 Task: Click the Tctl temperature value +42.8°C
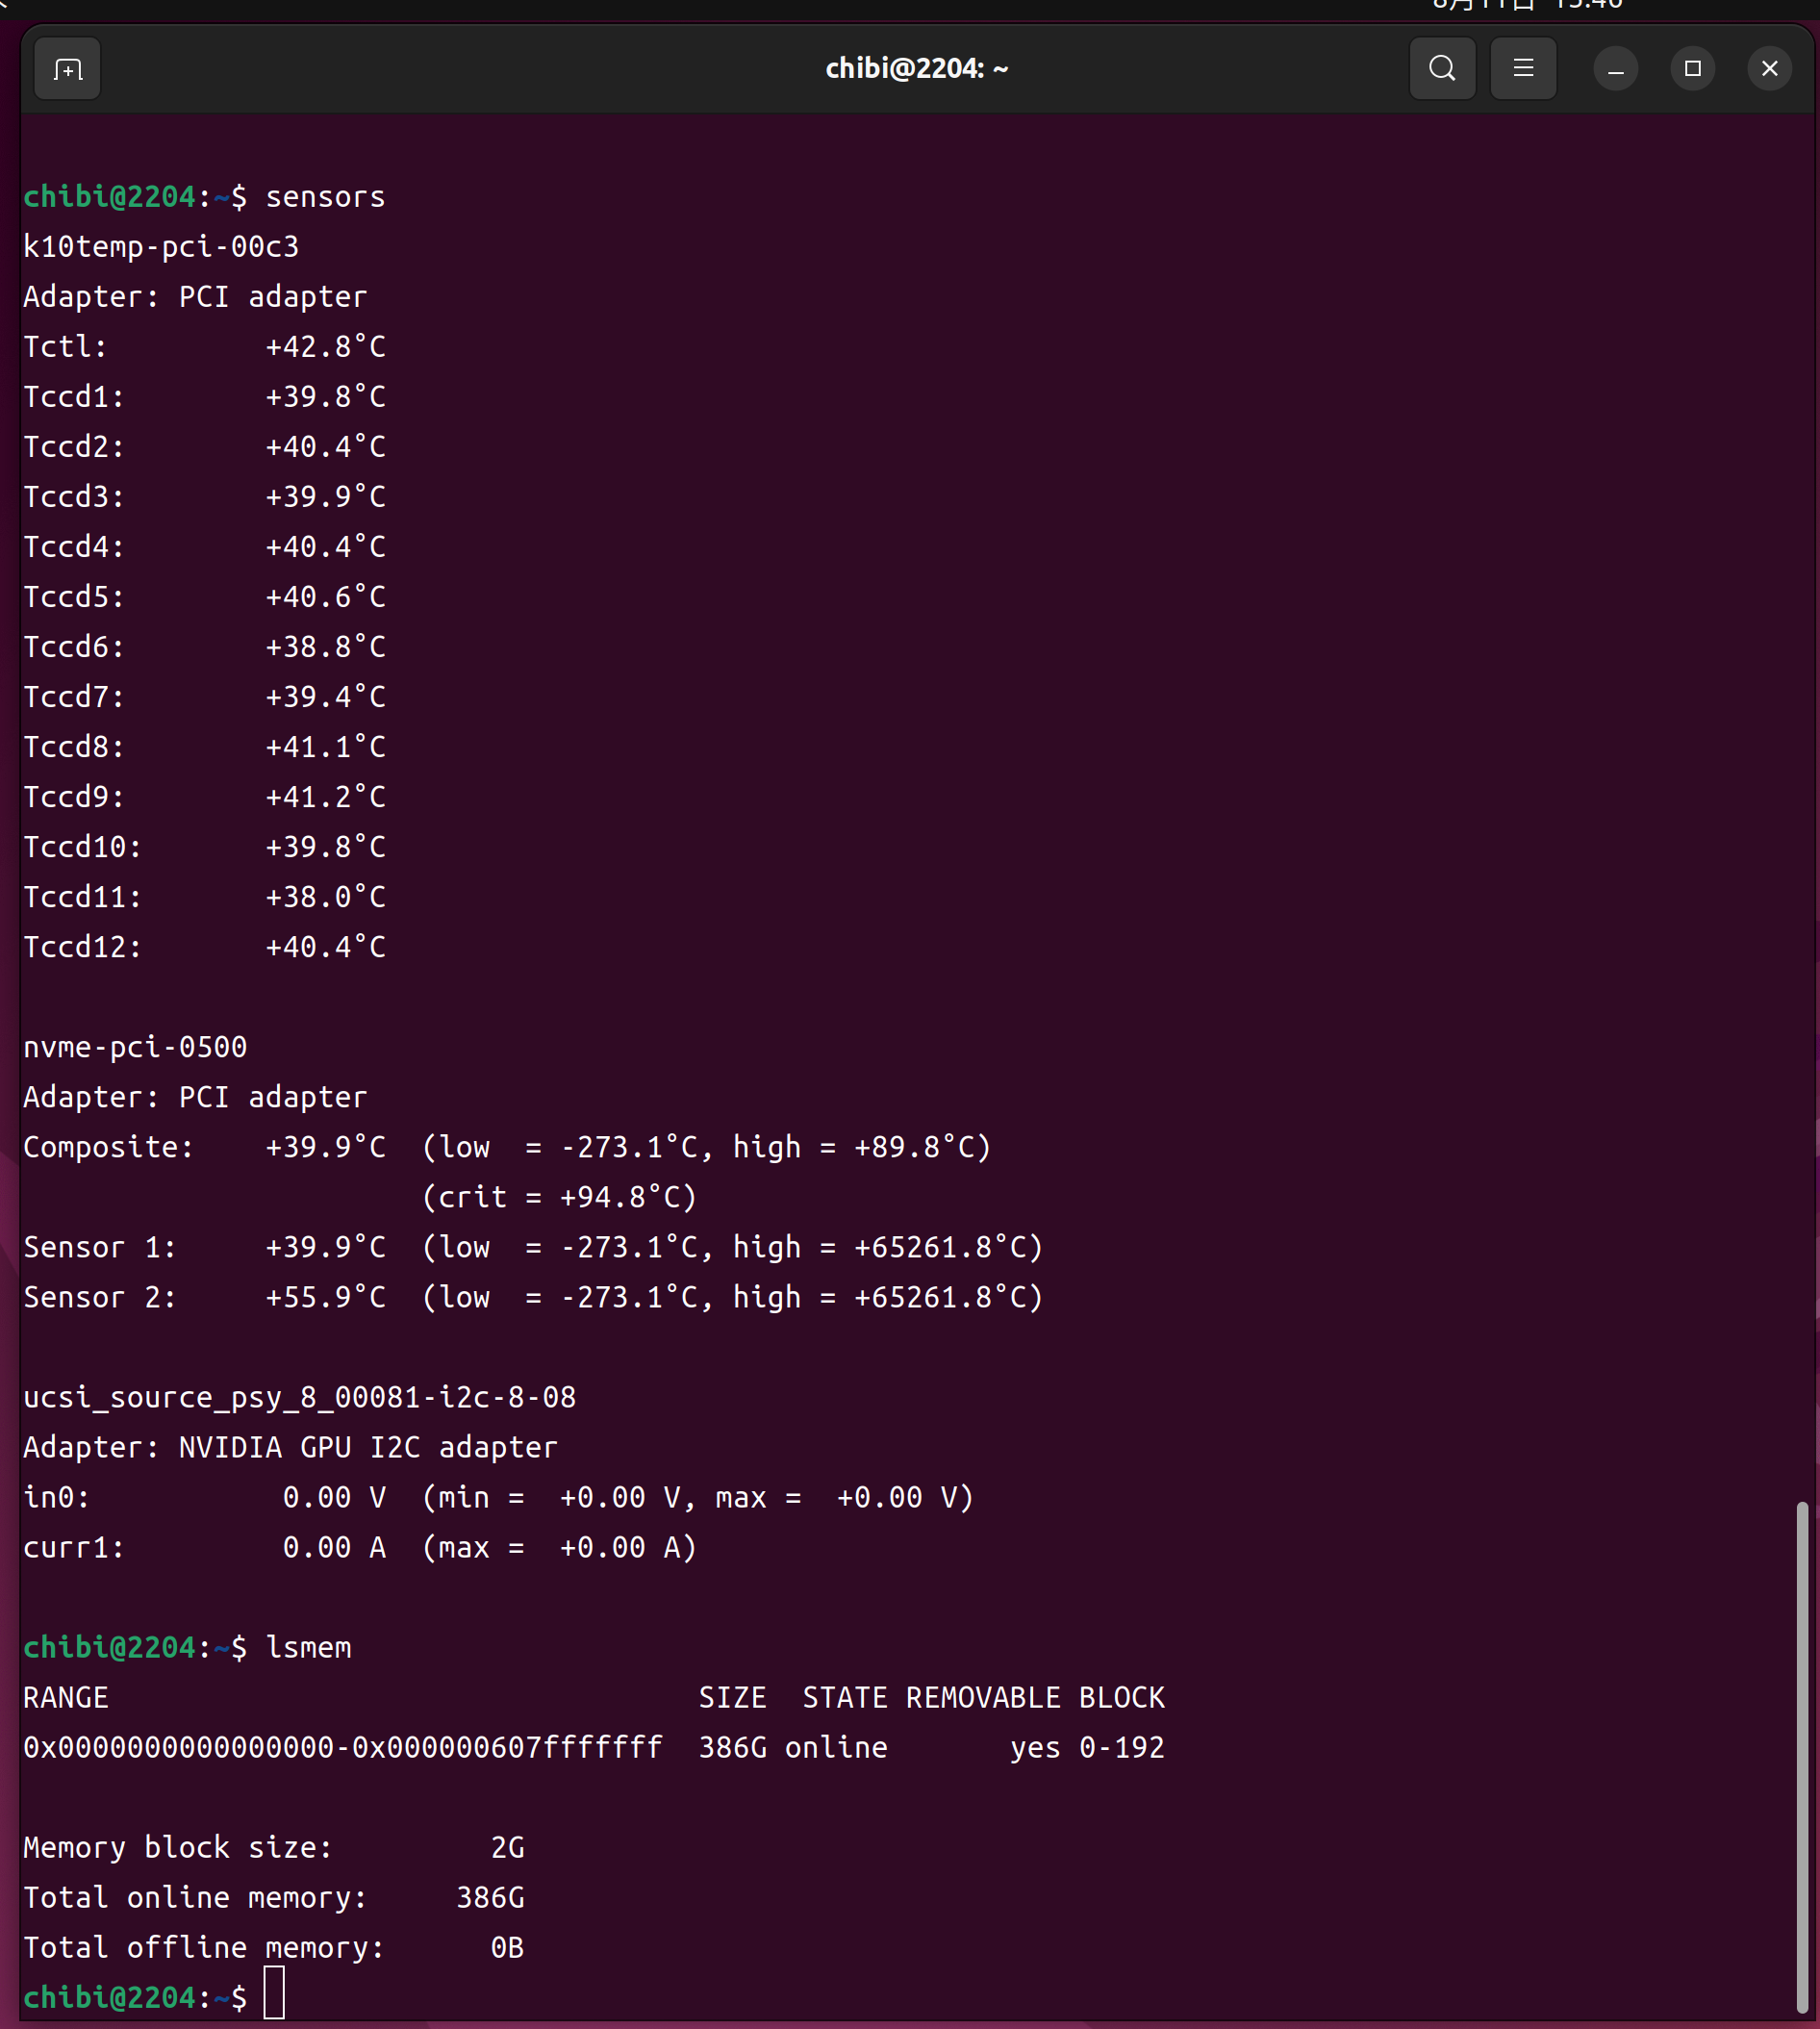pos(325,347)
